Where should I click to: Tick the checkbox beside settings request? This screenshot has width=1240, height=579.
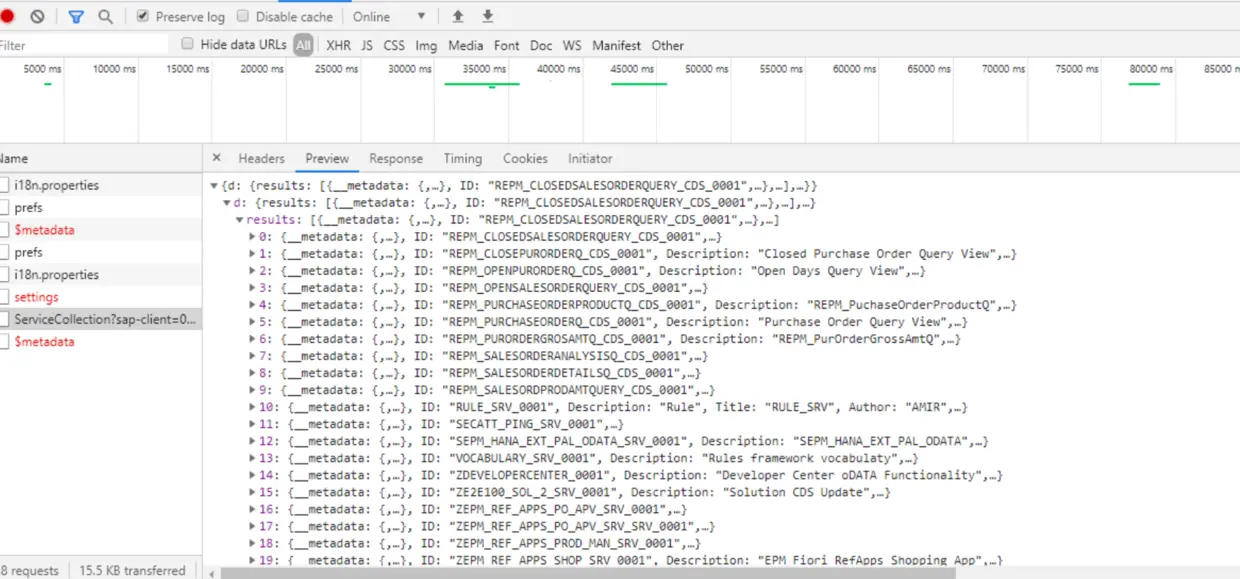point(4,297)
